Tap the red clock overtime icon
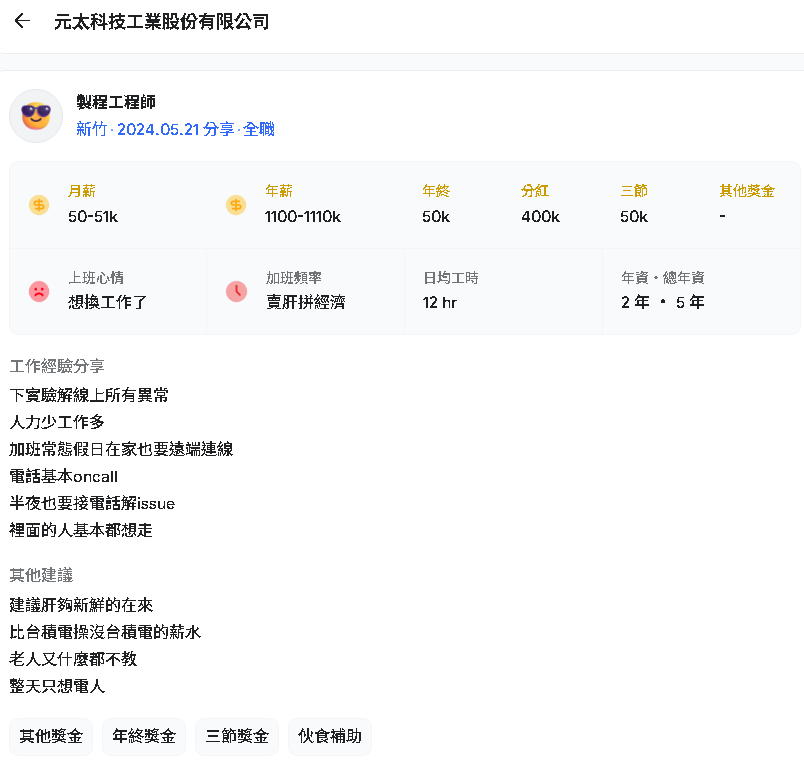 (236, 292)
